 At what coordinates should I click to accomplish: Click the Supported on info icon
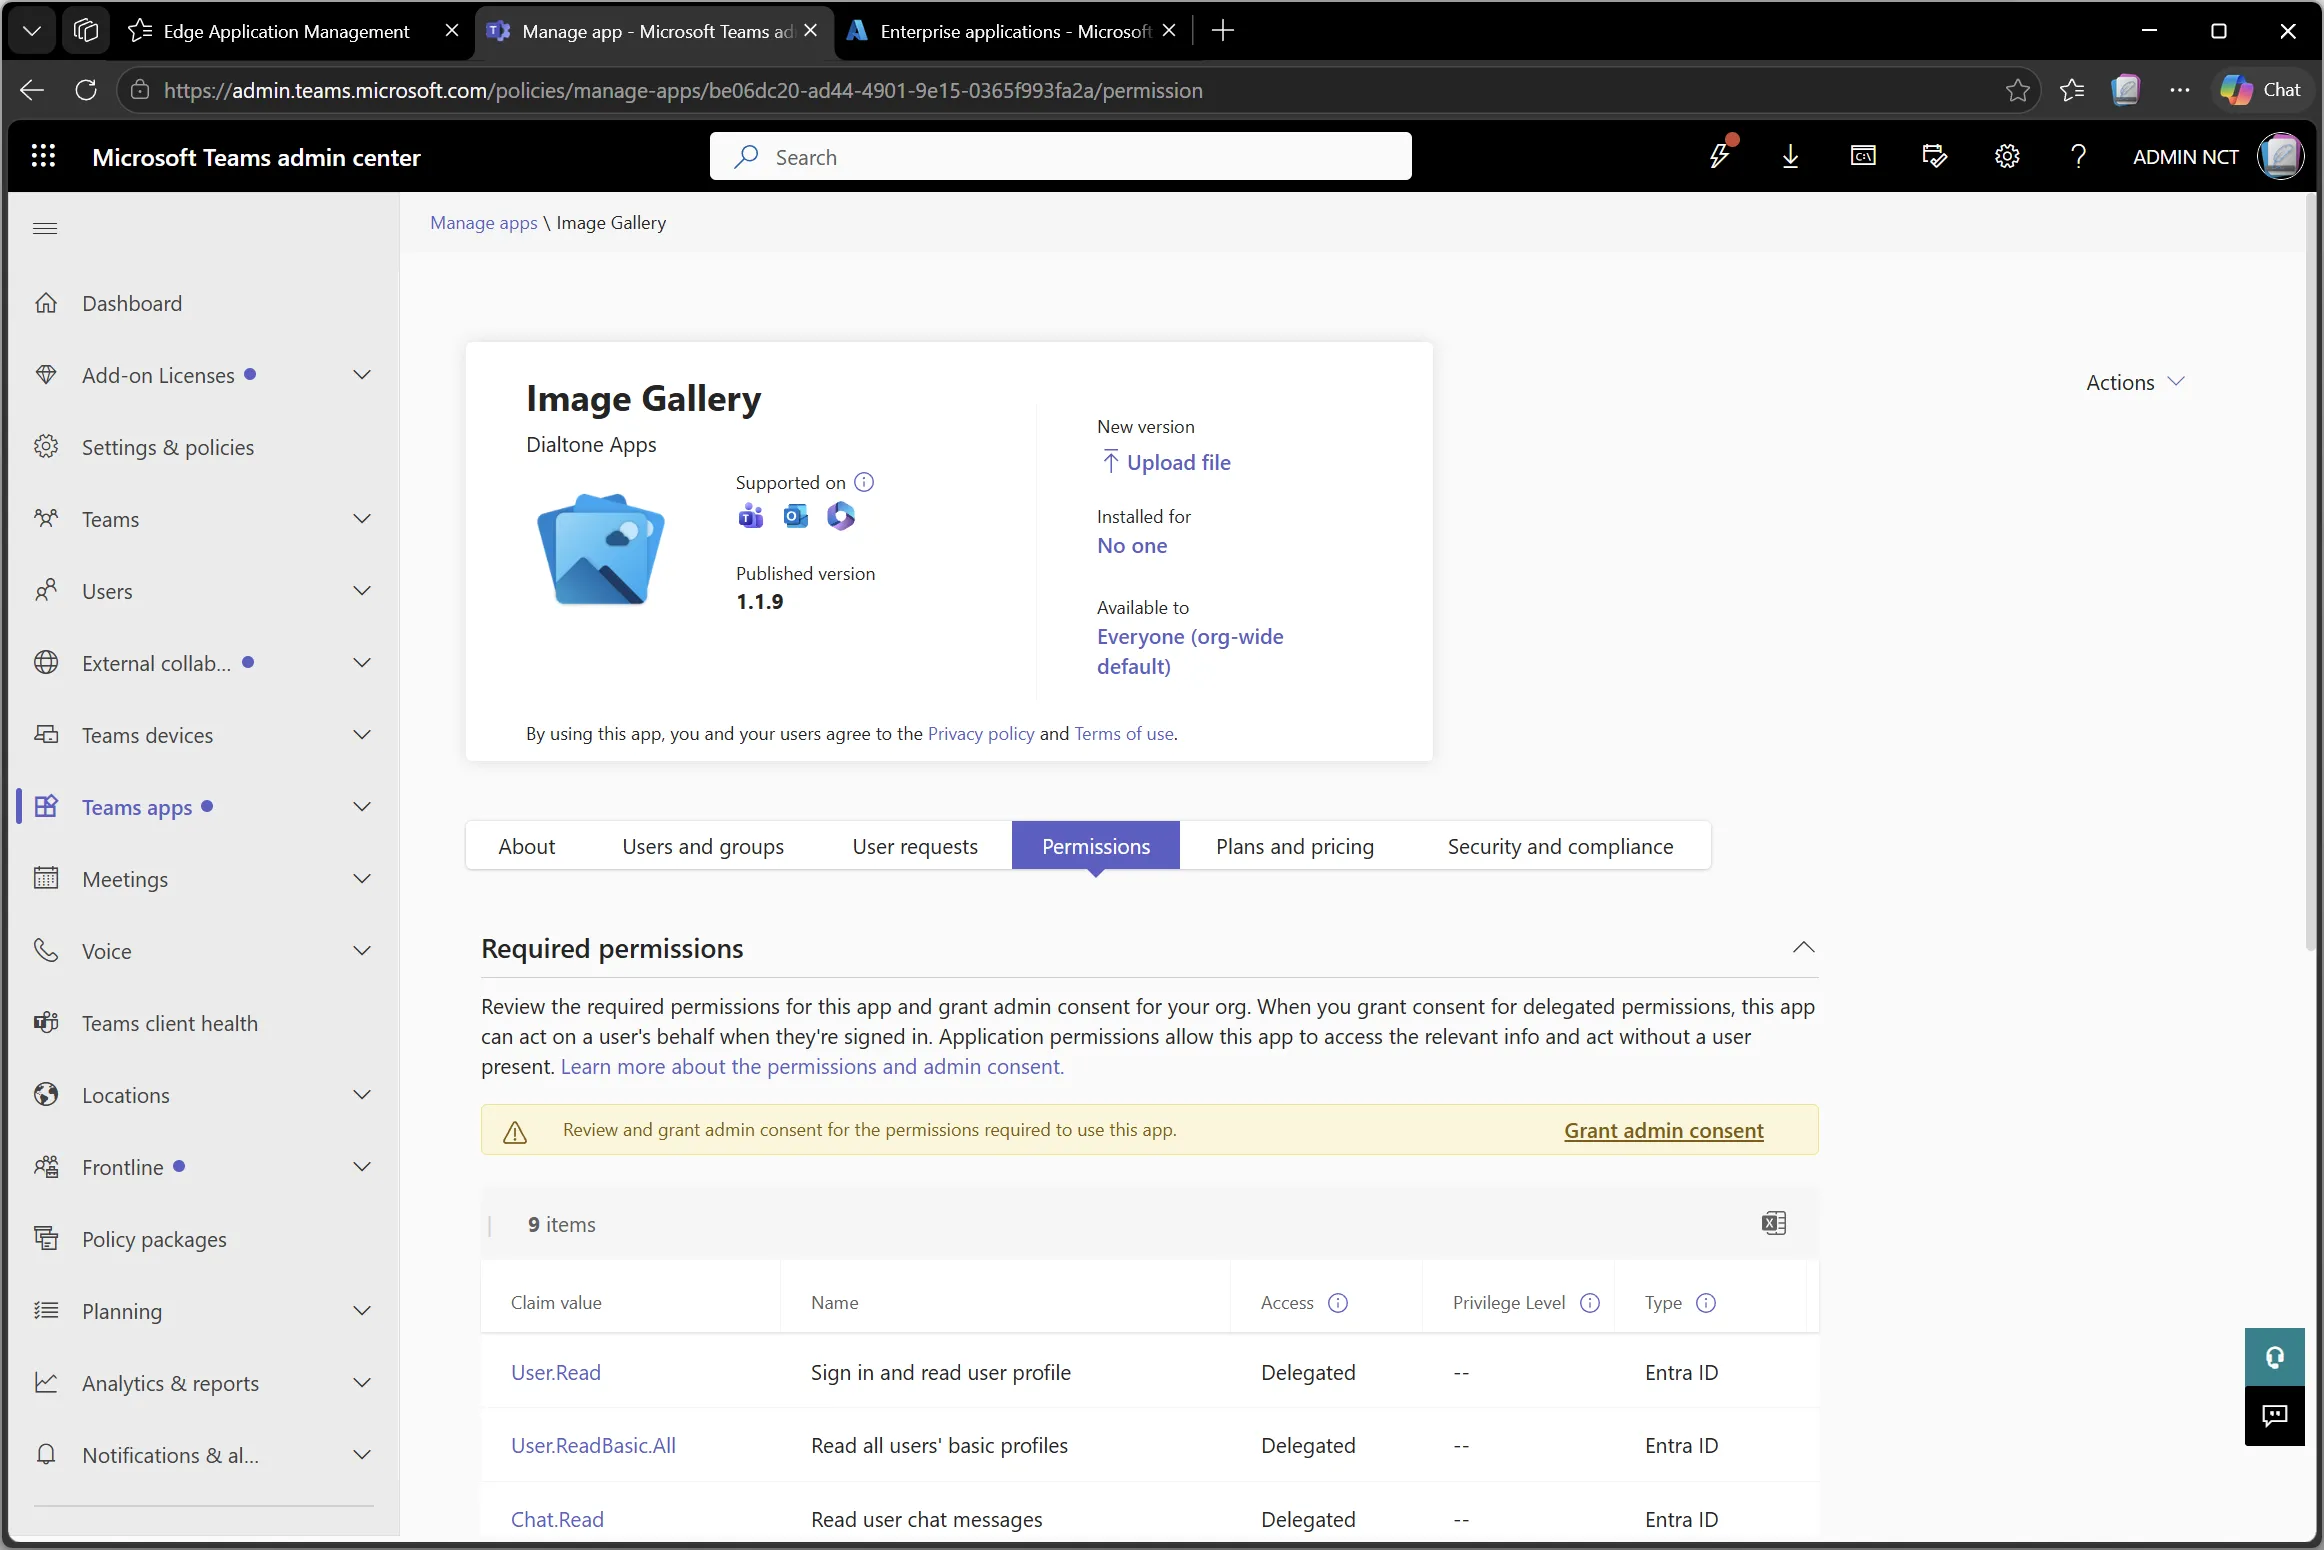click(x=864, y=482)
